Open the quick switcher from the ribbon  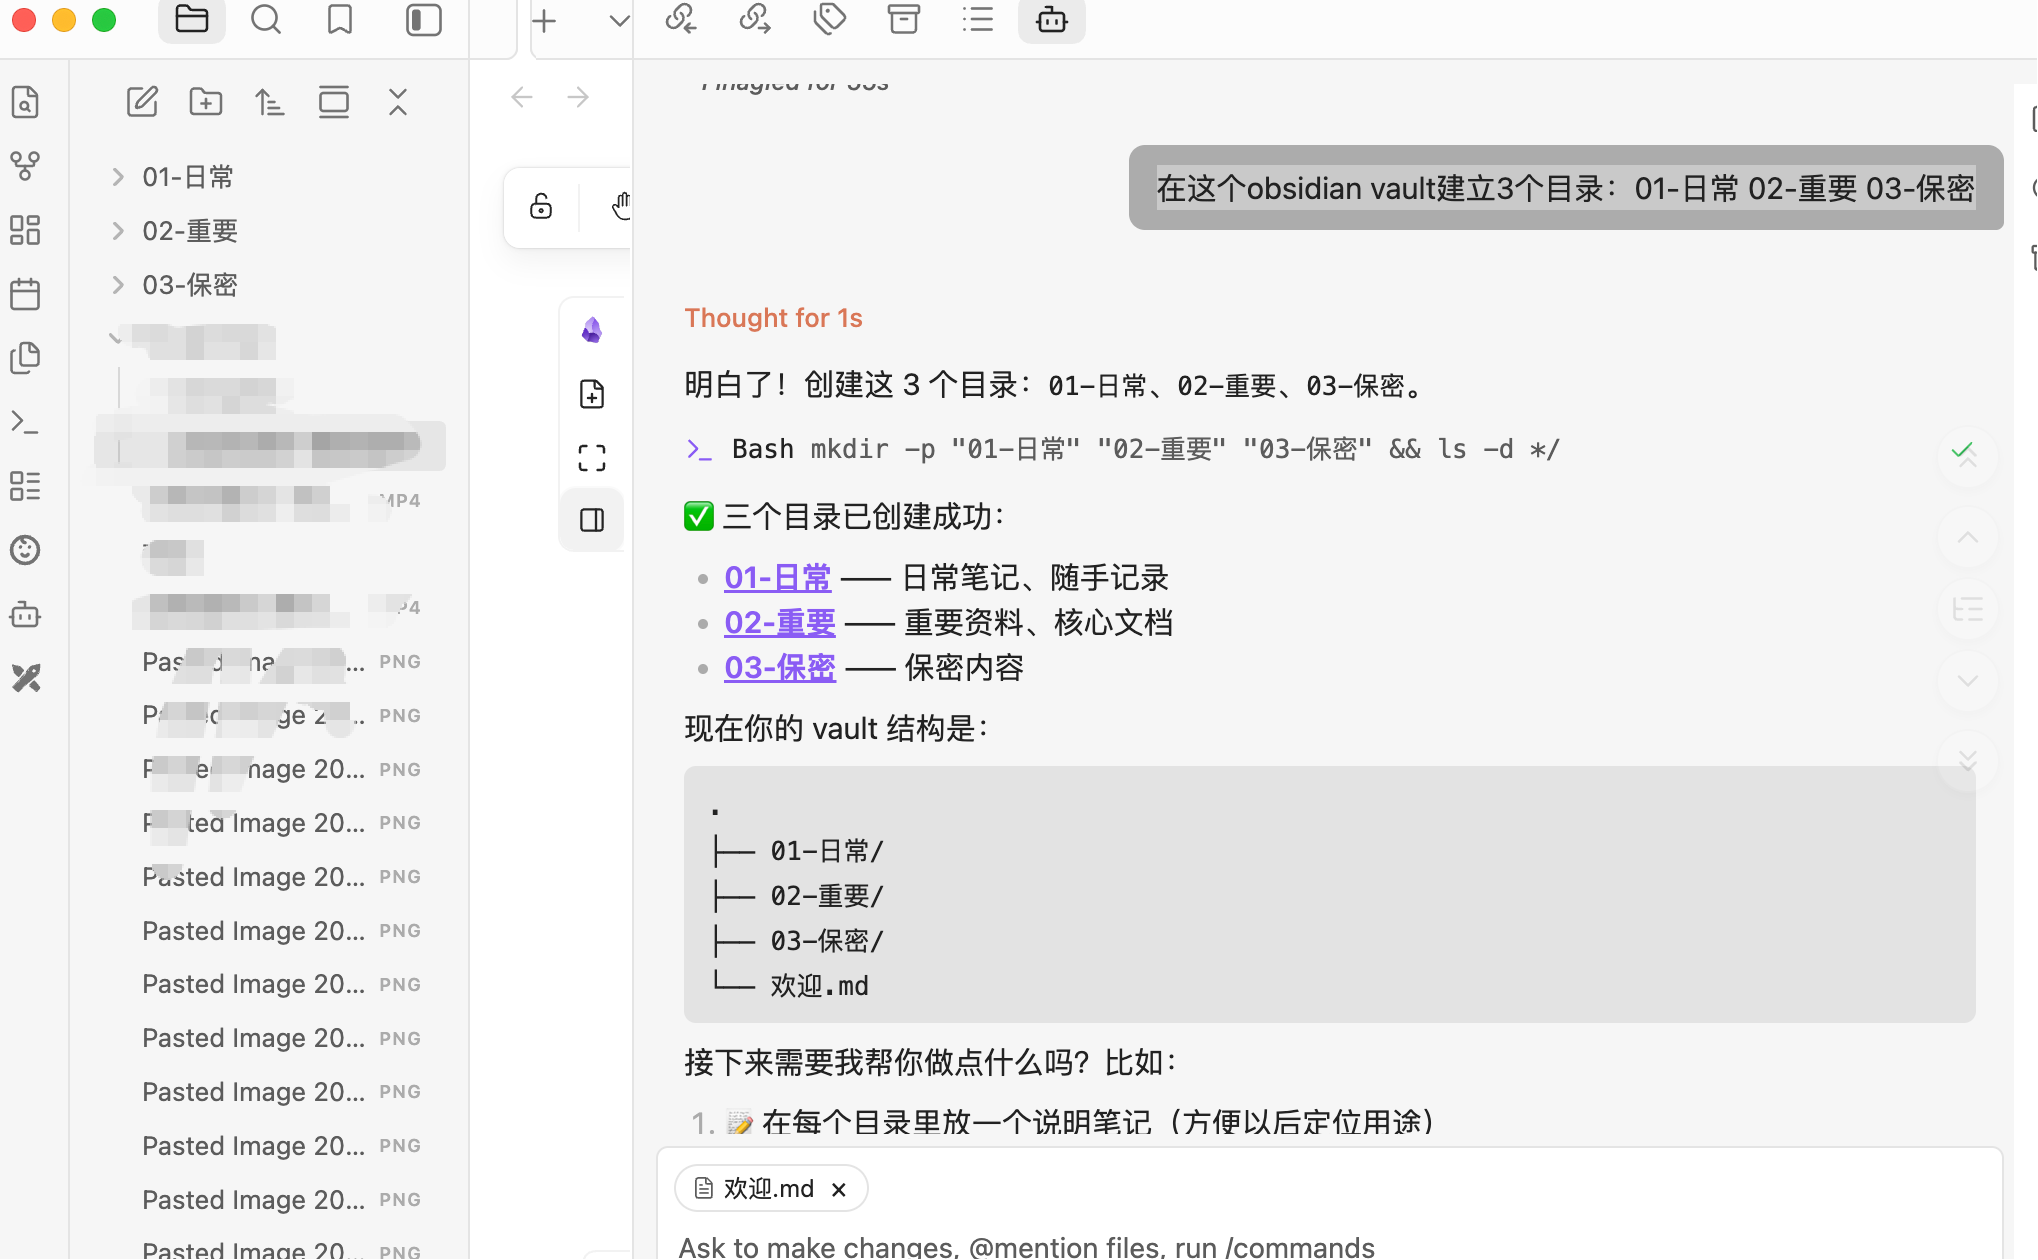pos(25,102)
